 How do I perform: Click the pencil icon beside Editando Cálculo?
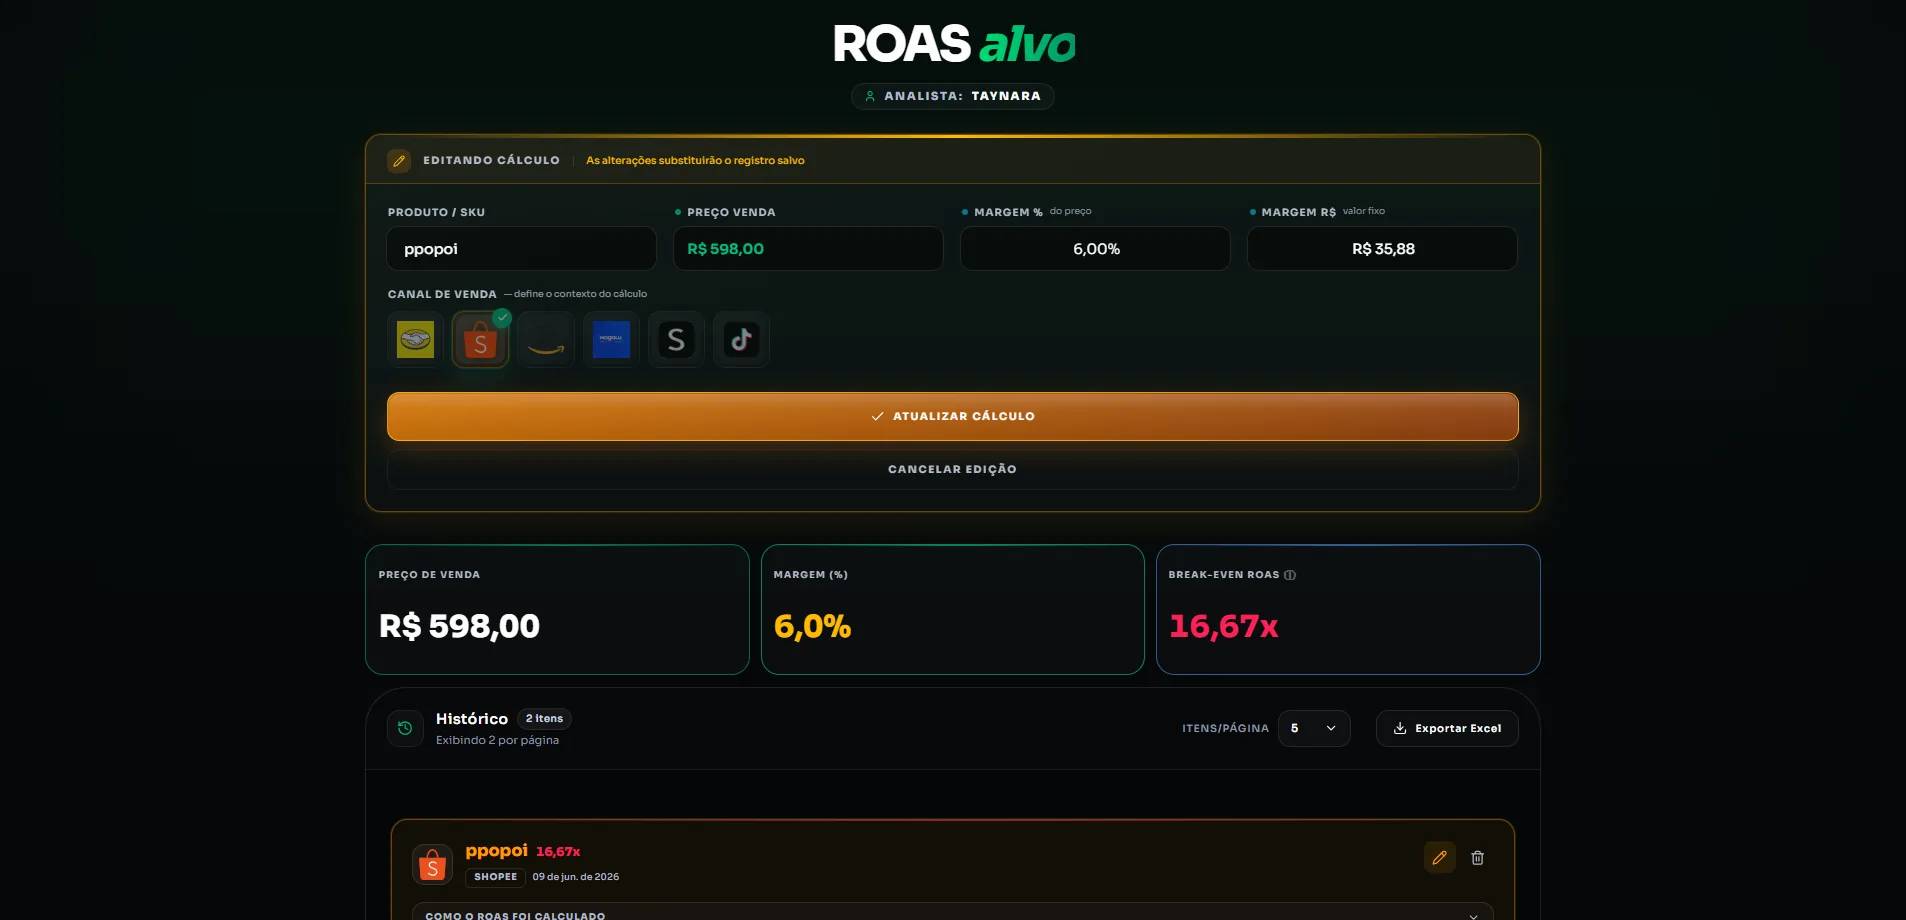399,160
